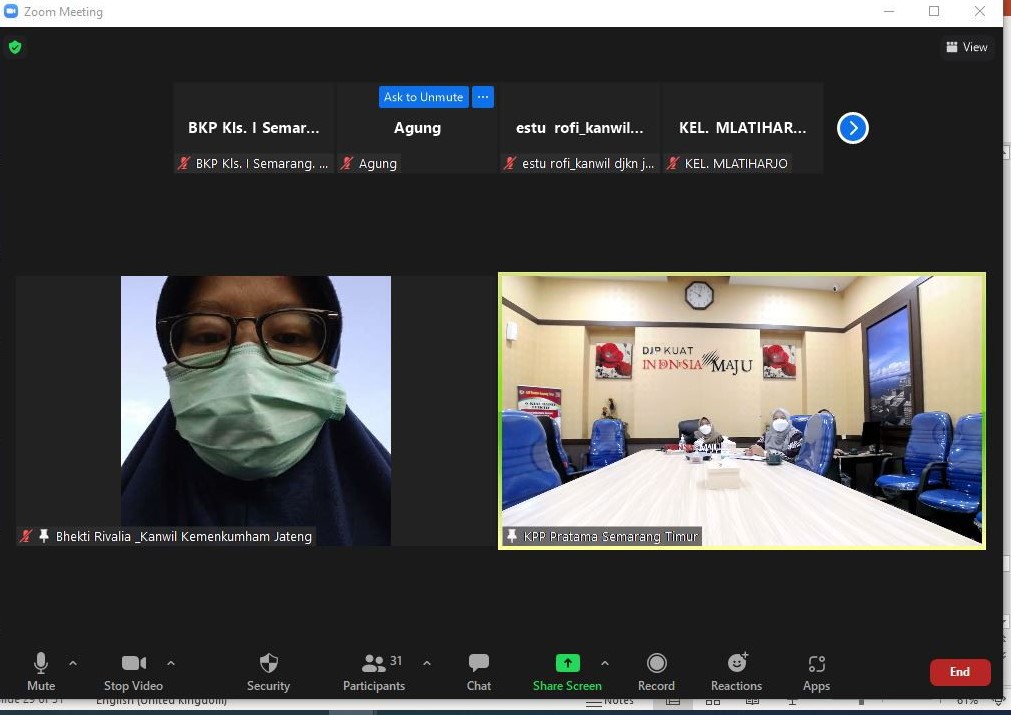This screenshot has width=1011, height=715.
Task: Expand audio options arrow beside Mute
Action: click(73, 663)
